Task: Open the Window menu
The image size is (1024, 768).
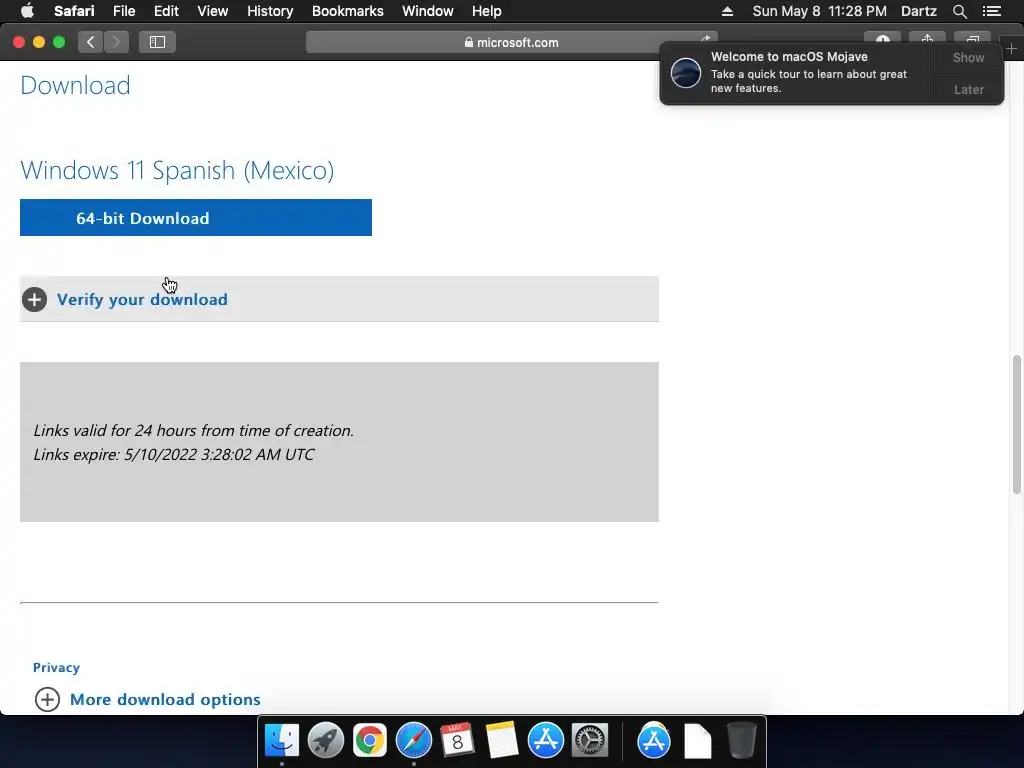Action: point(427,11)
